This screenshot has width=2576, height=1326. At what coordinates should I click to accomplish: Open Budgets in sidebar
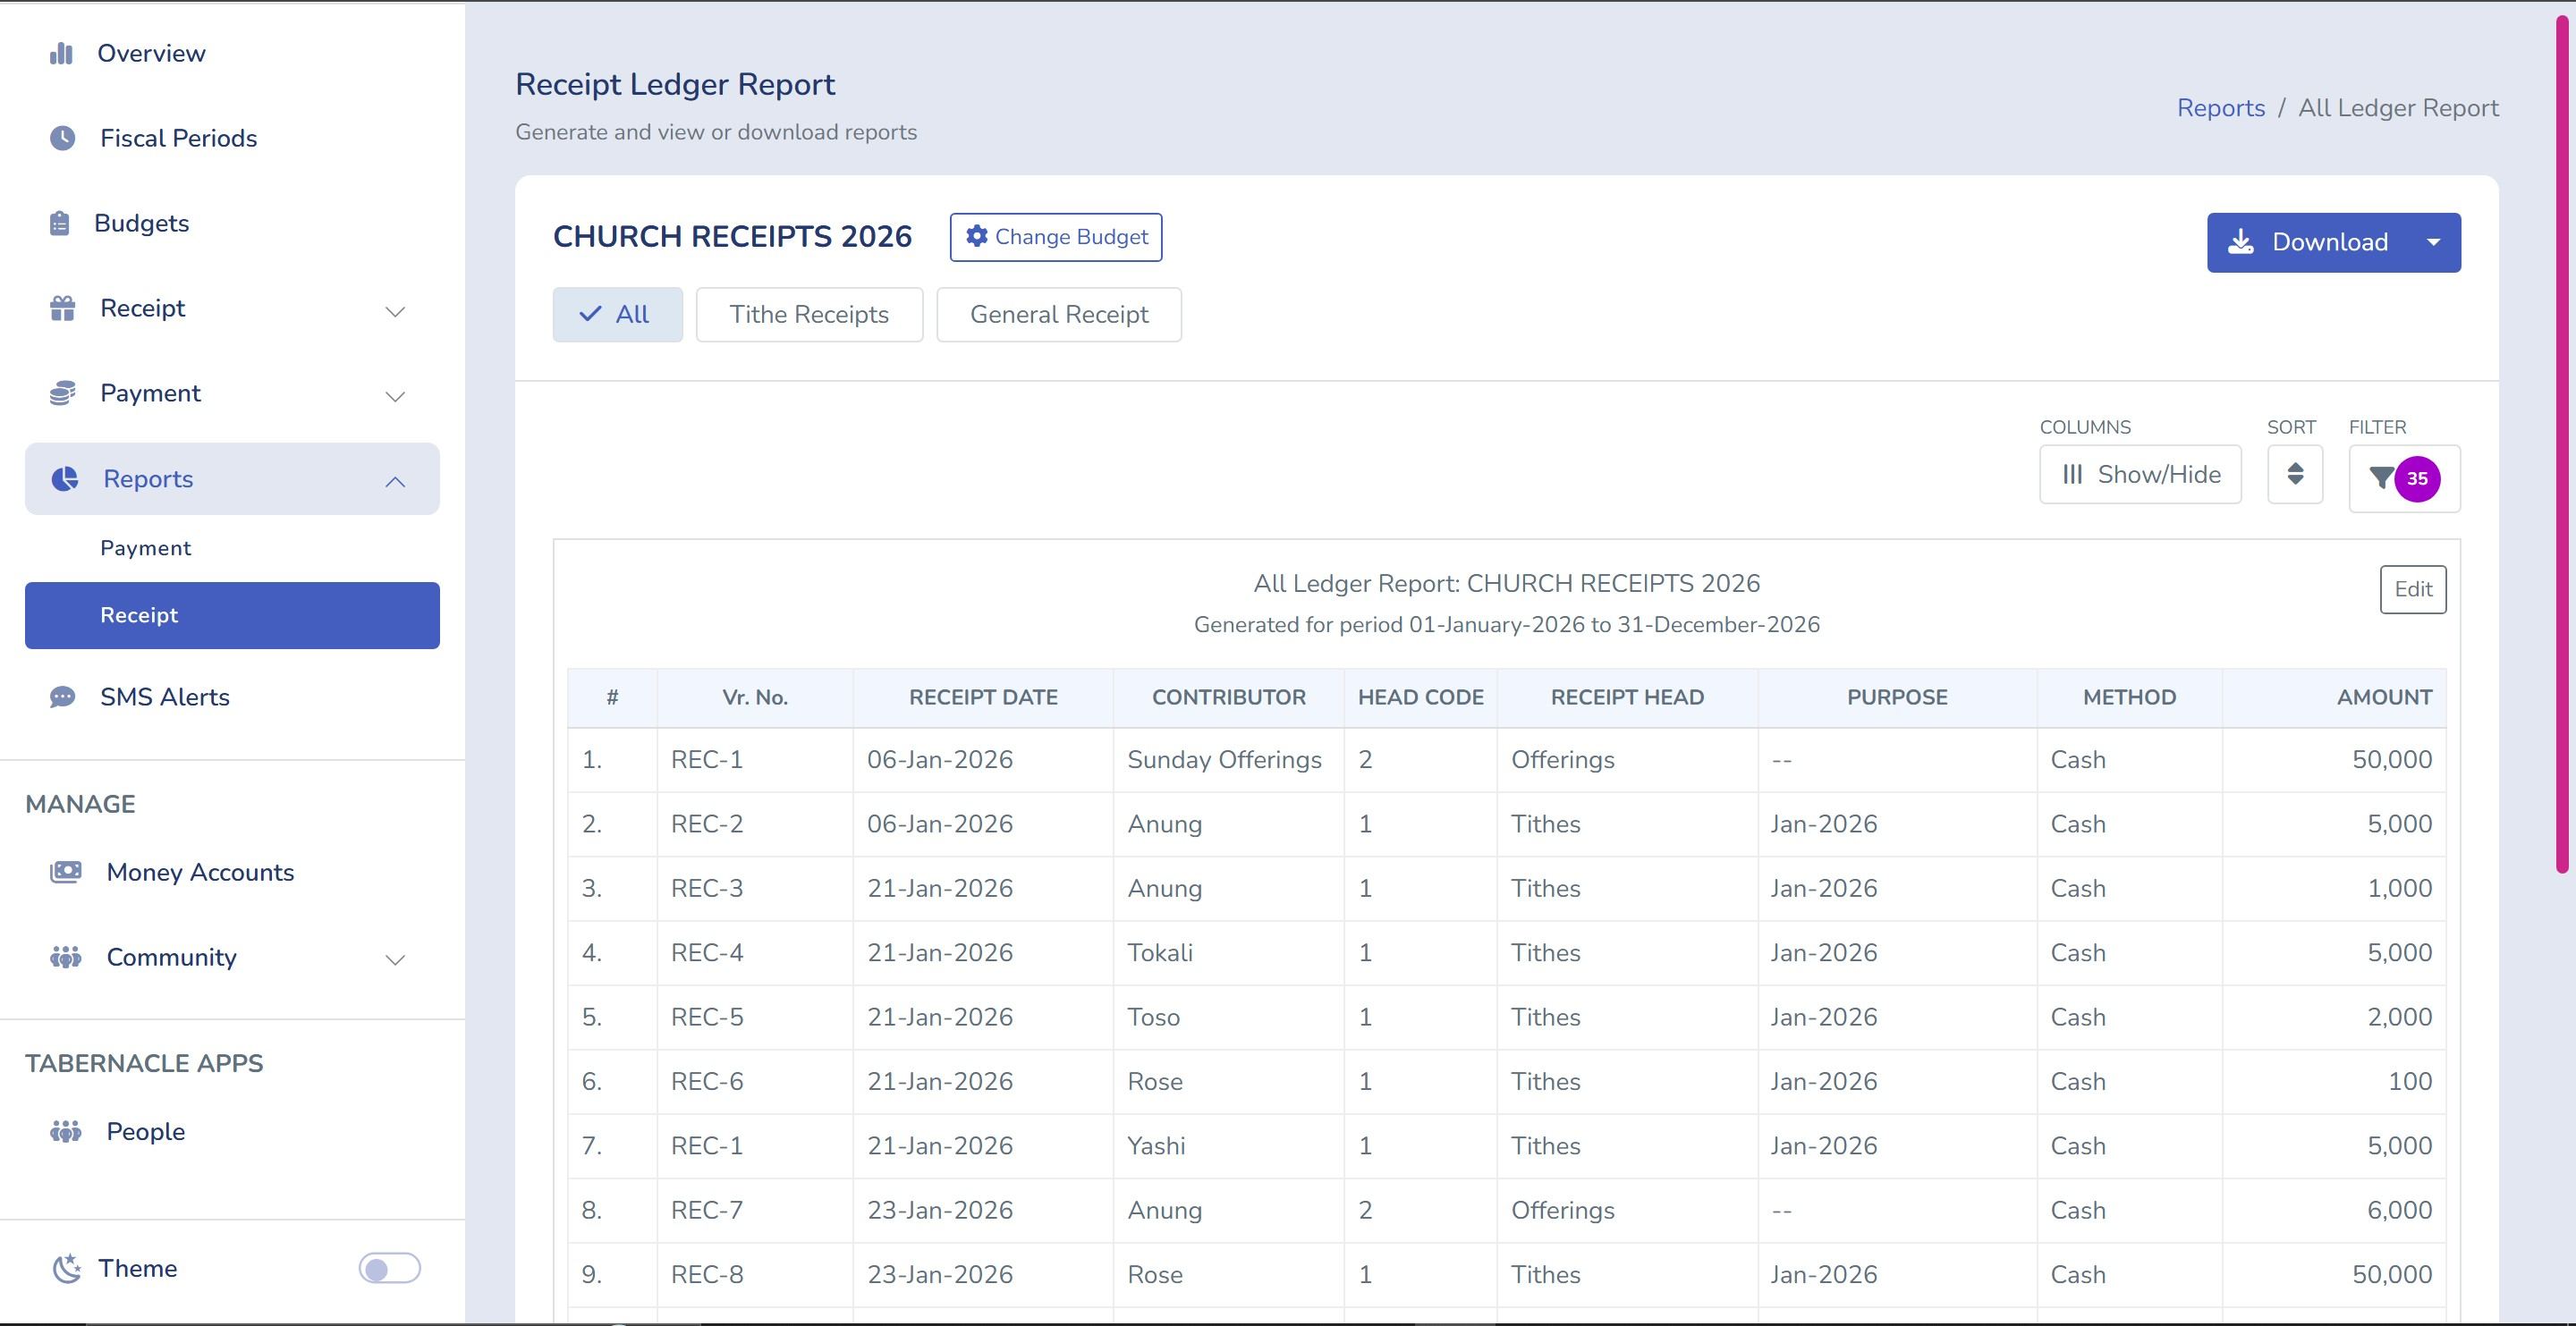point(141,223)
